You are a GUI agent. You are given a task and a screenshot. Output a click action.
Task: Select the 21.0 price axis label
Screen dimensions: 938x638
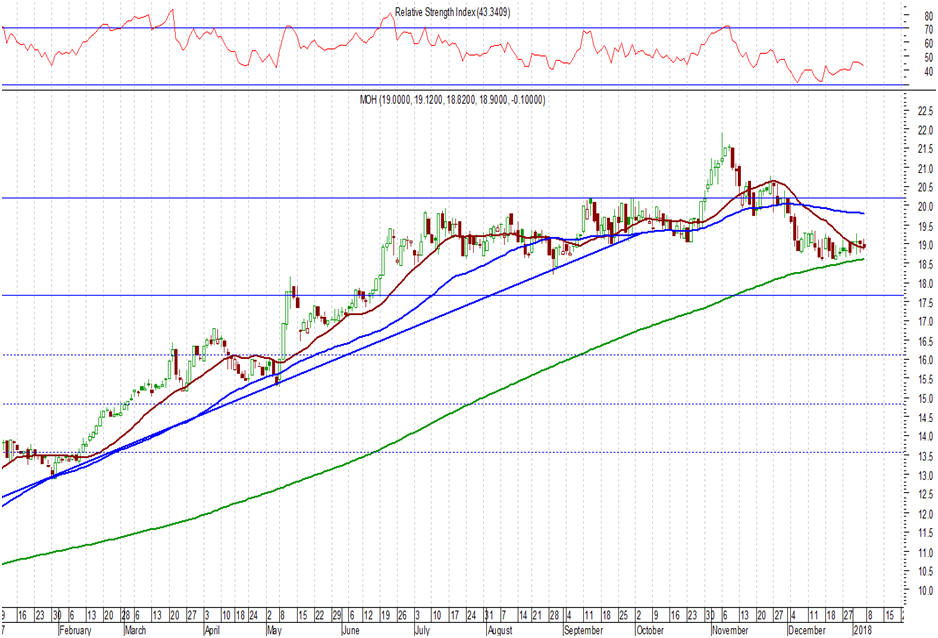coord(925,169)
